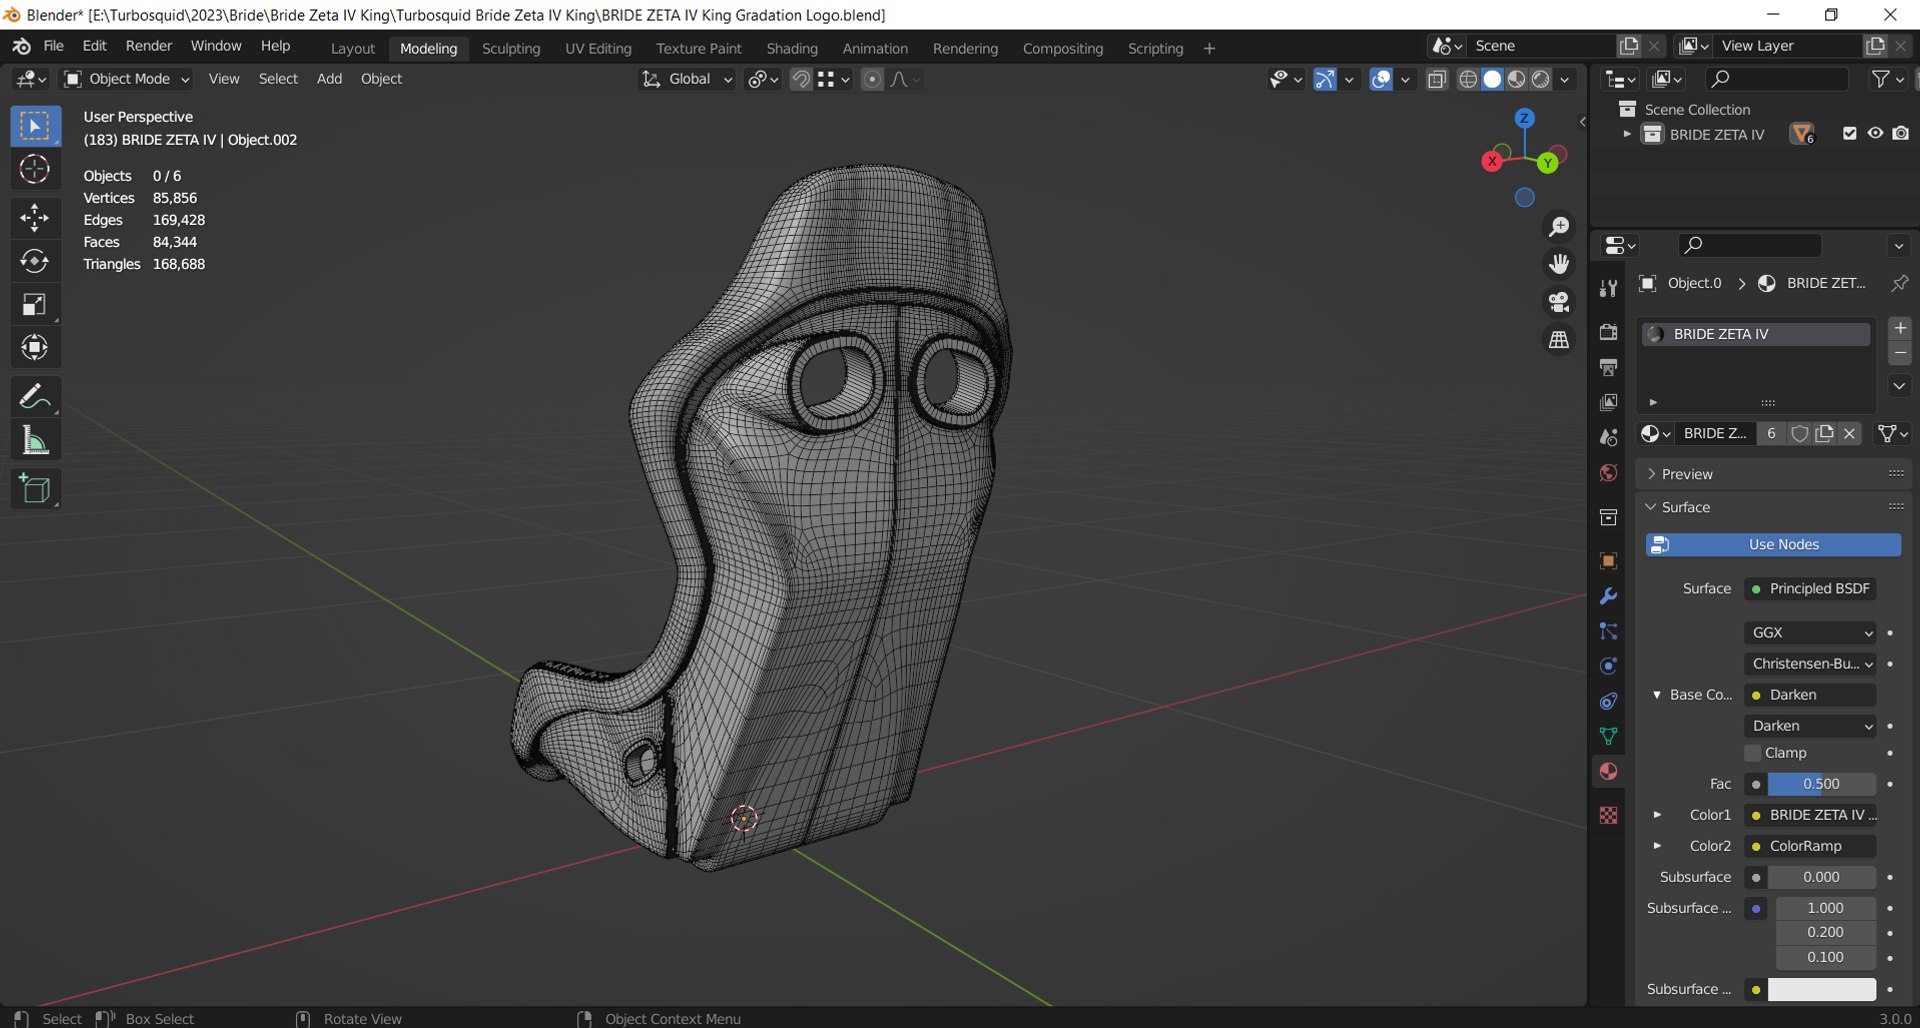Open the Object Mode dropdown
The height and width of the screenshot is (1028, 1920).
pos(127,79)
